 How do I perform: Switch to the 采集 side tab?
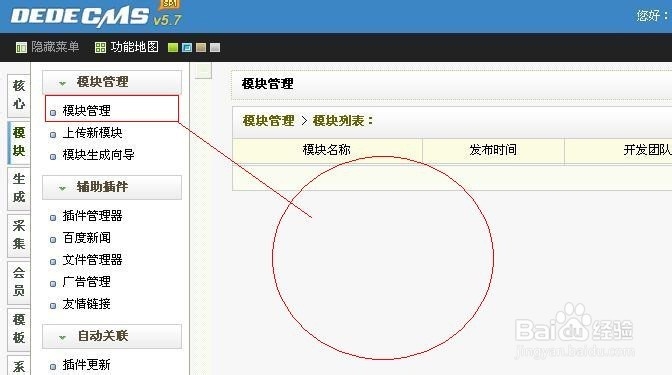click(19, 235)
